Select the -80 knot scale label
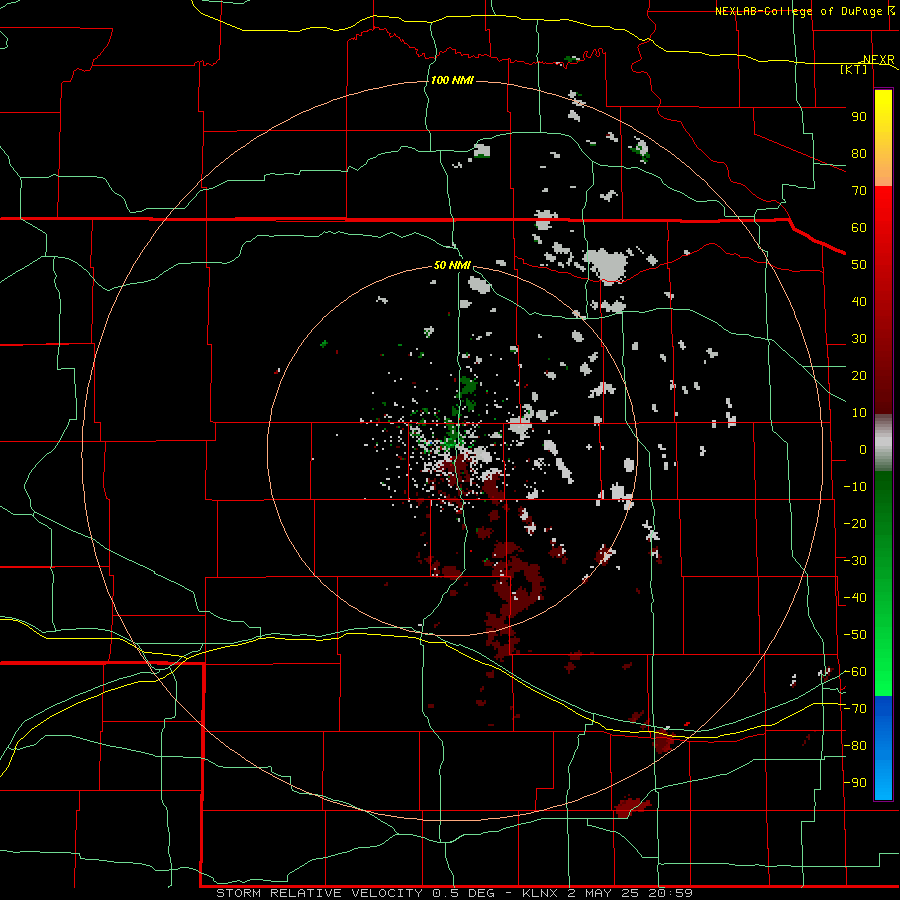This screenshot has height=900, width=900. 855,746
